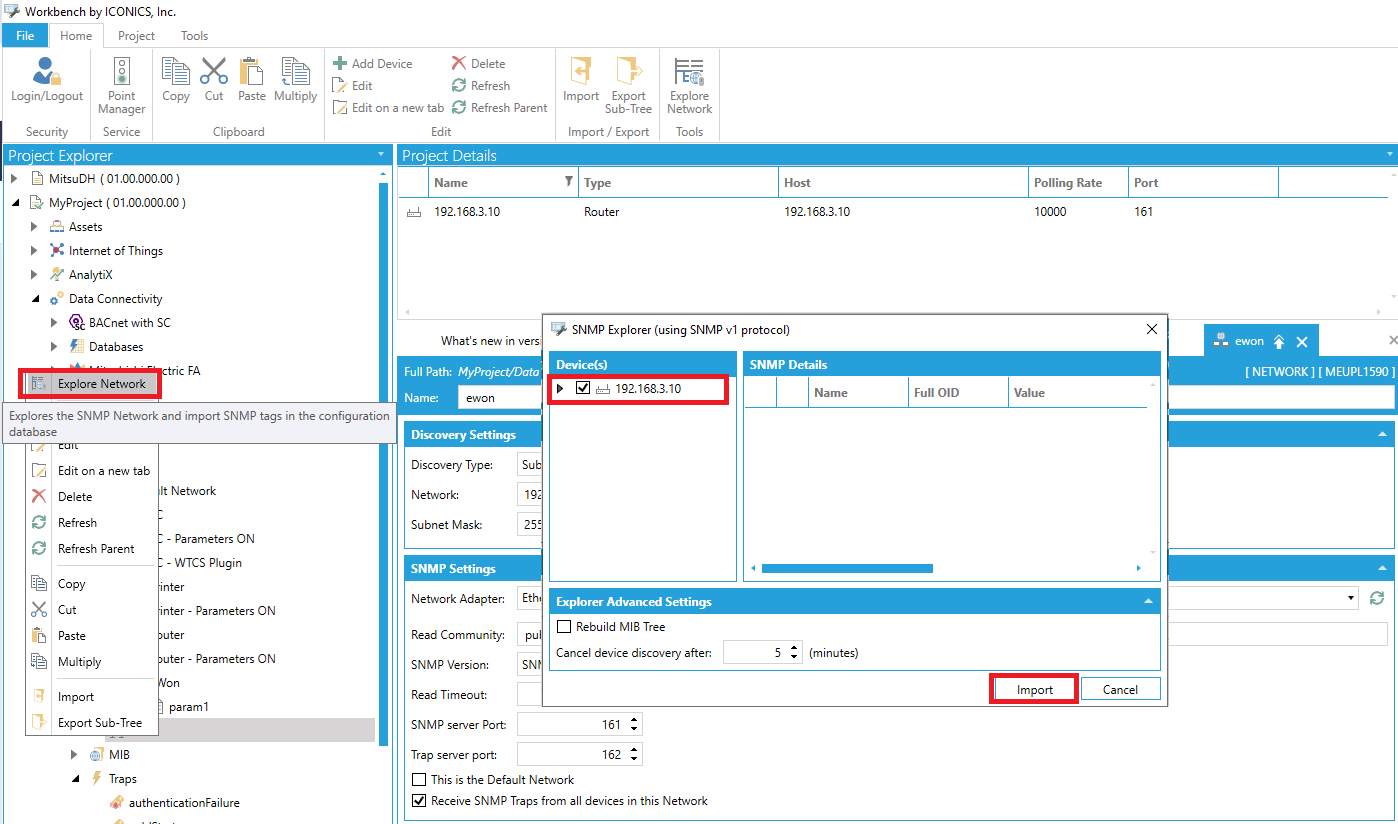This screenshot has width=1398, height=824.
Task: Click Import button in SNMP Explorer
Action: pos(1035,690)
